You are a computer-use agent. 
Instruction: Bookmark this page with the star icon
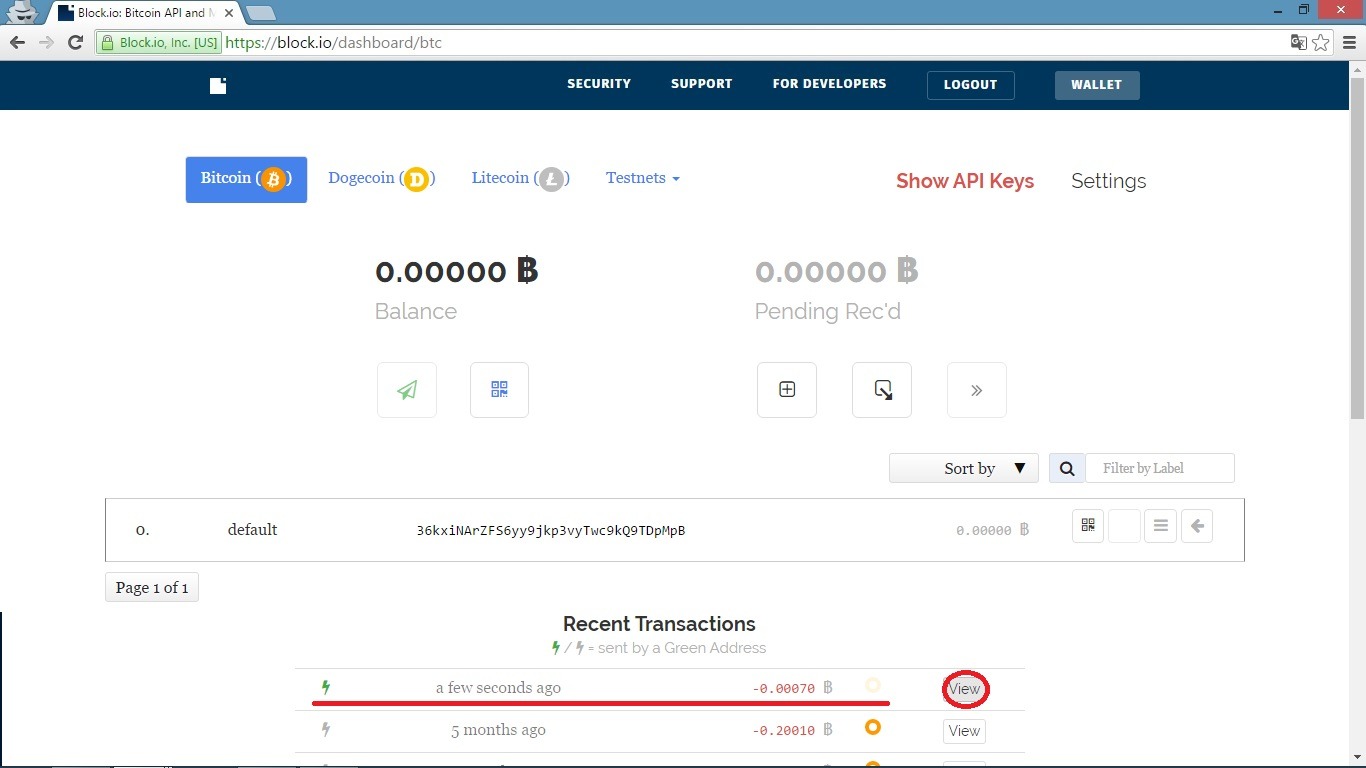point(1321,42)
